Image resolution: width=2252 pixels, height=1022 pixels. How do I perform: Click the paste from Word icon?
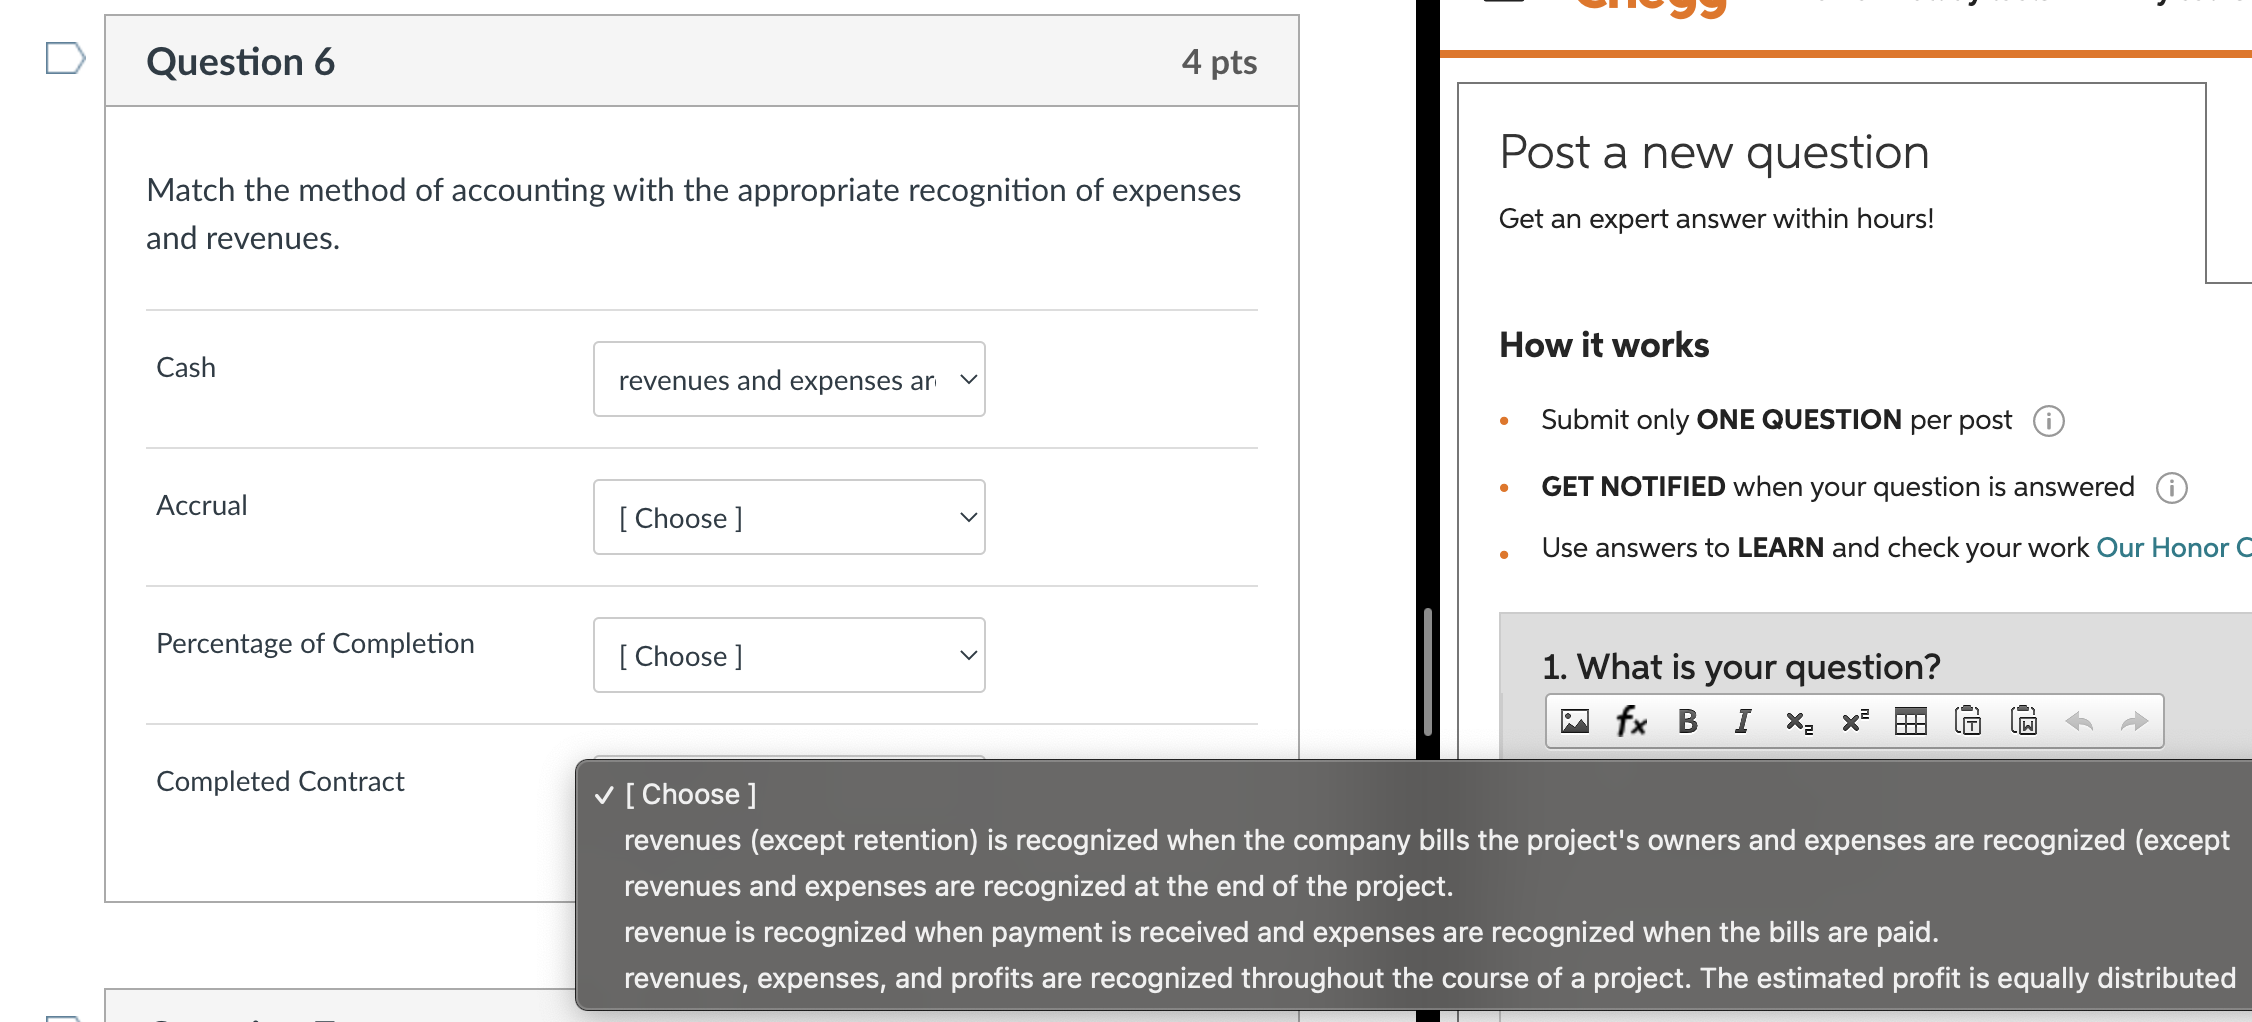point(2023,721)
